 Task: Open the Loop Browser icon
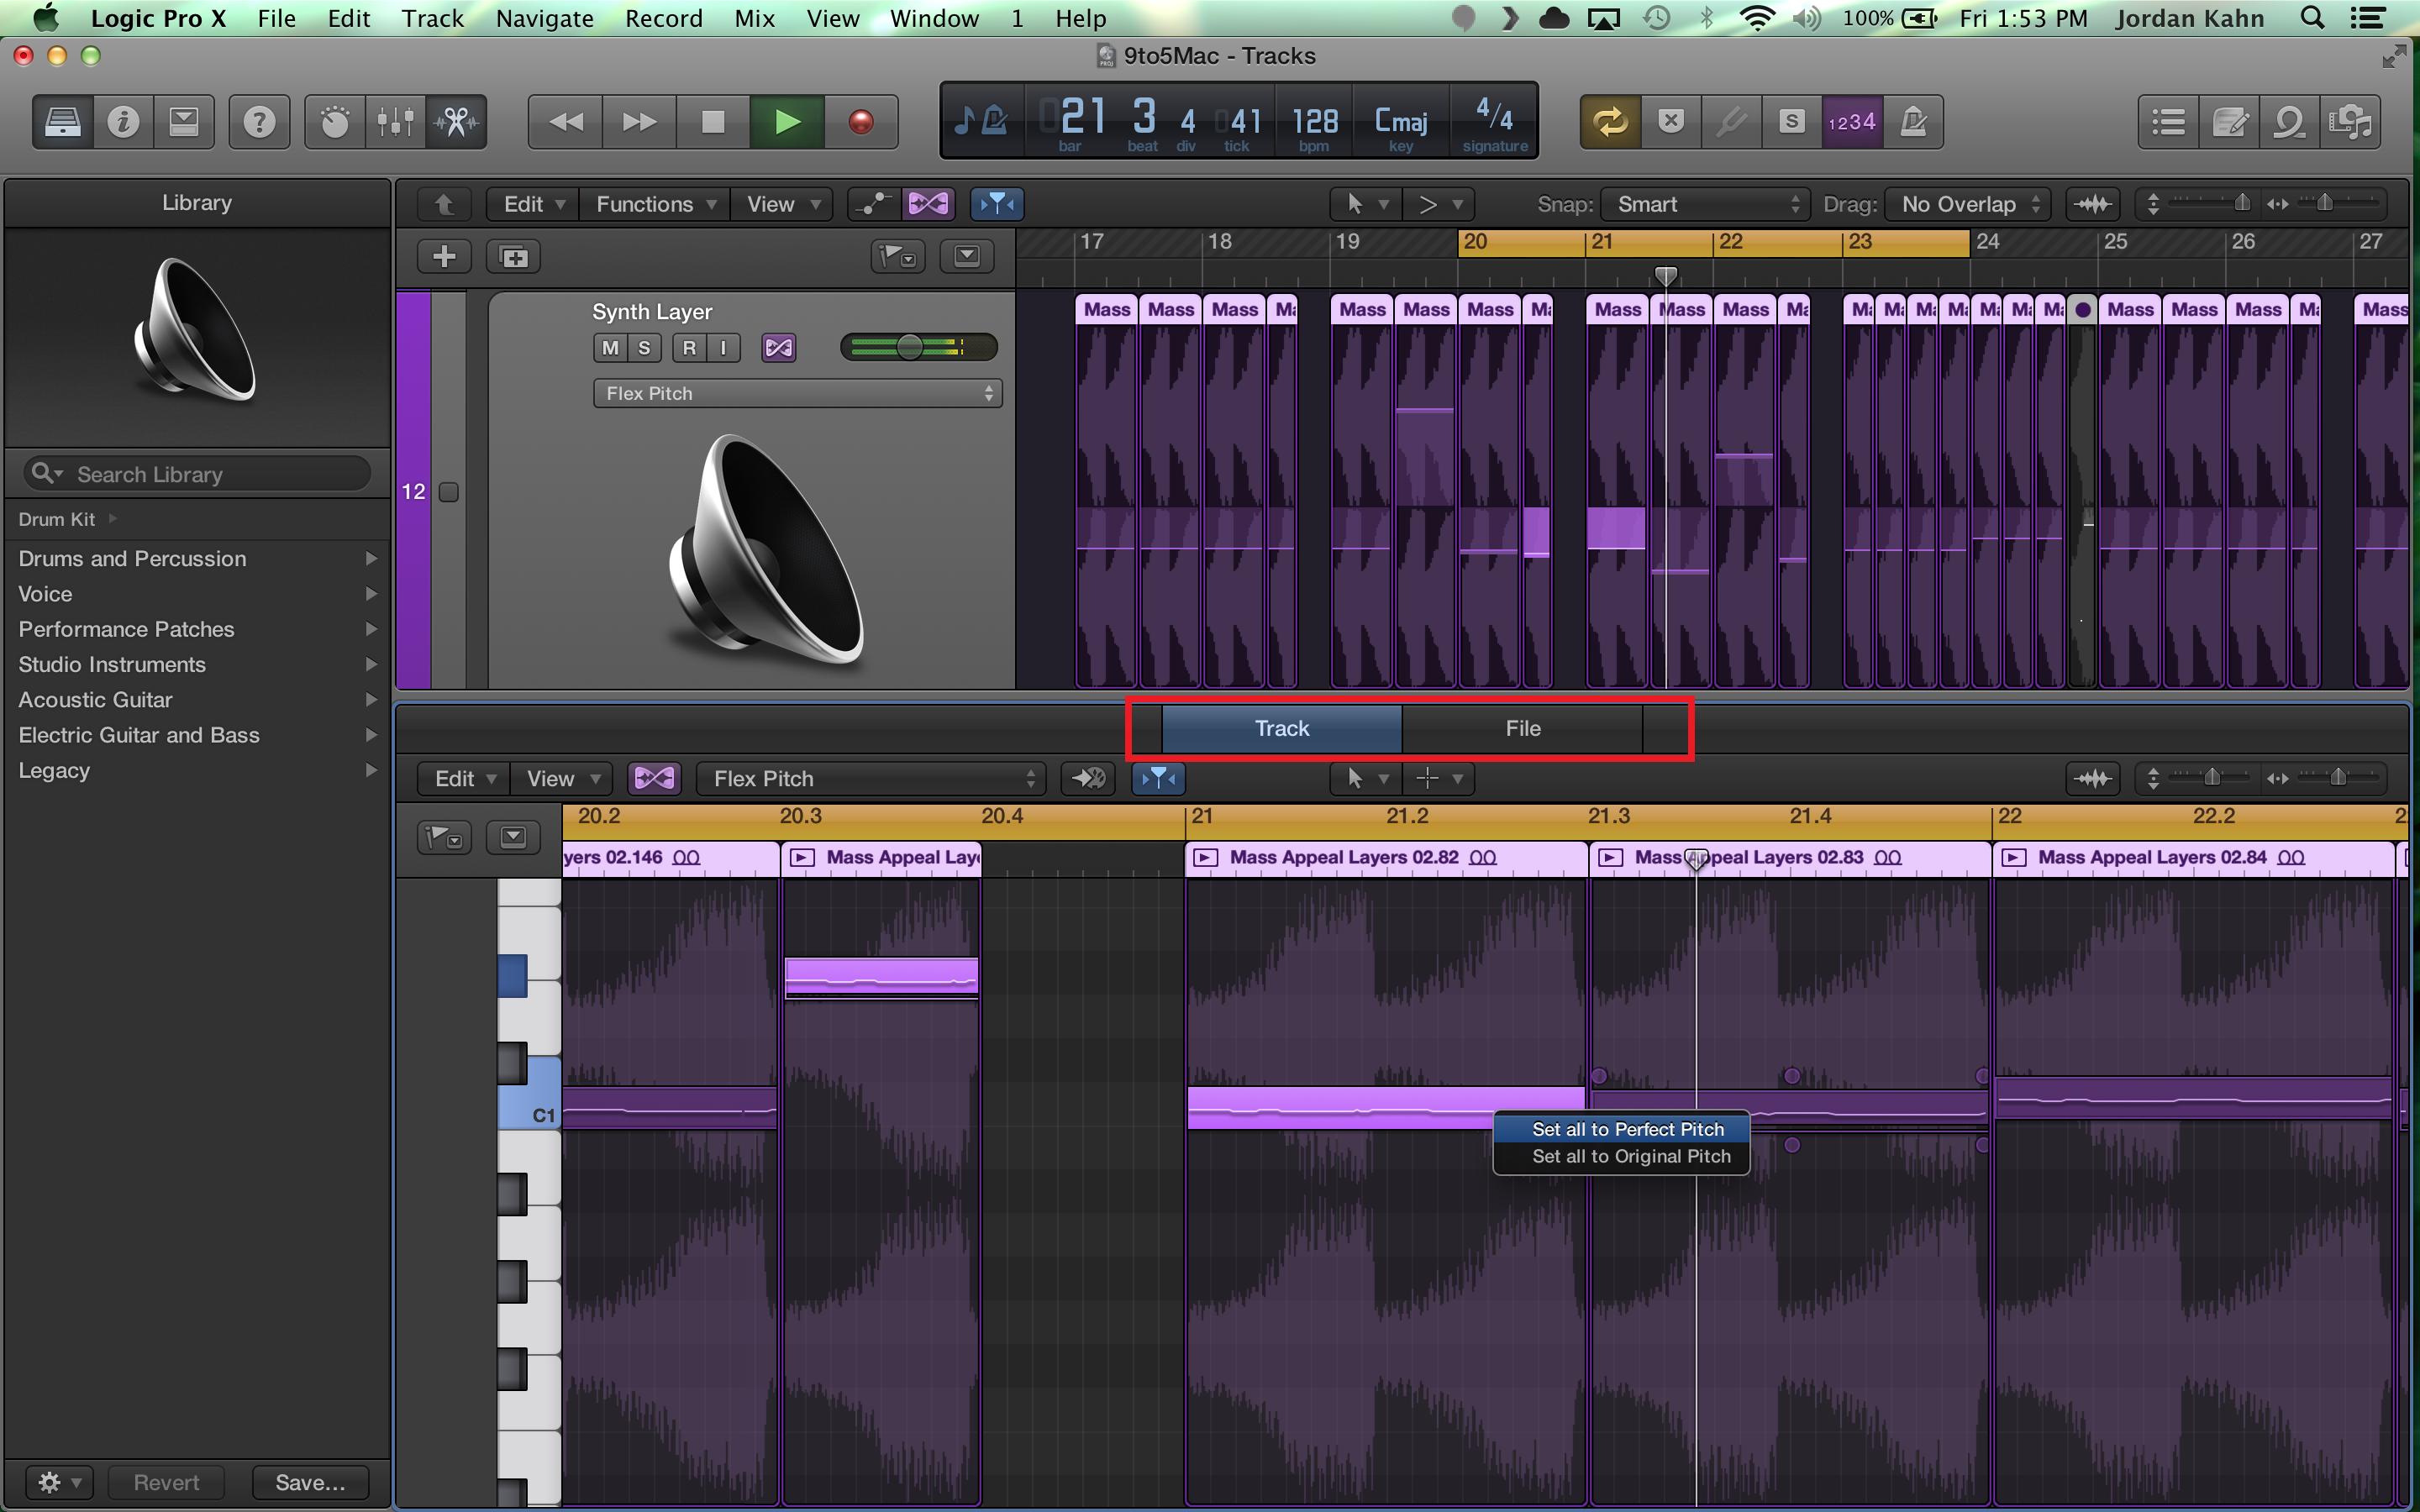point(2289,122)
